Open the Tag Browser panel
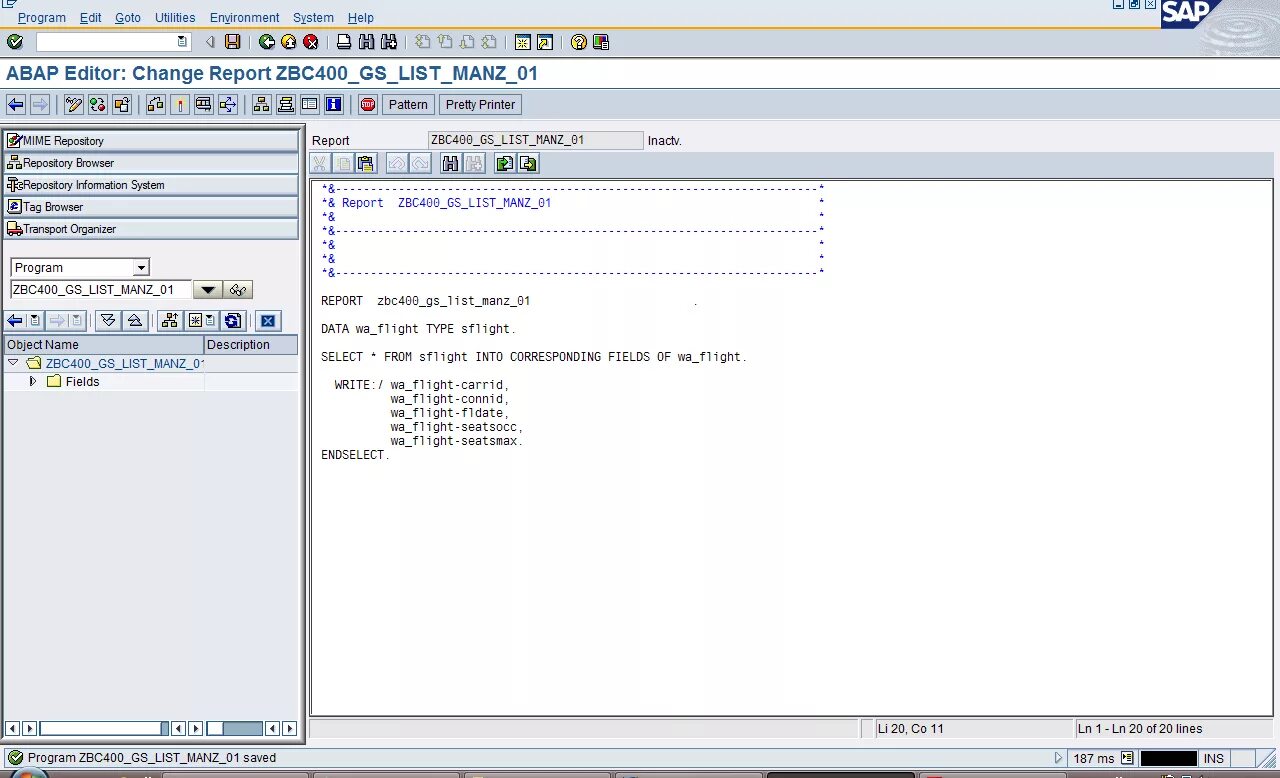The width and height of the screenshot is (1280, 778). (151, 207)
